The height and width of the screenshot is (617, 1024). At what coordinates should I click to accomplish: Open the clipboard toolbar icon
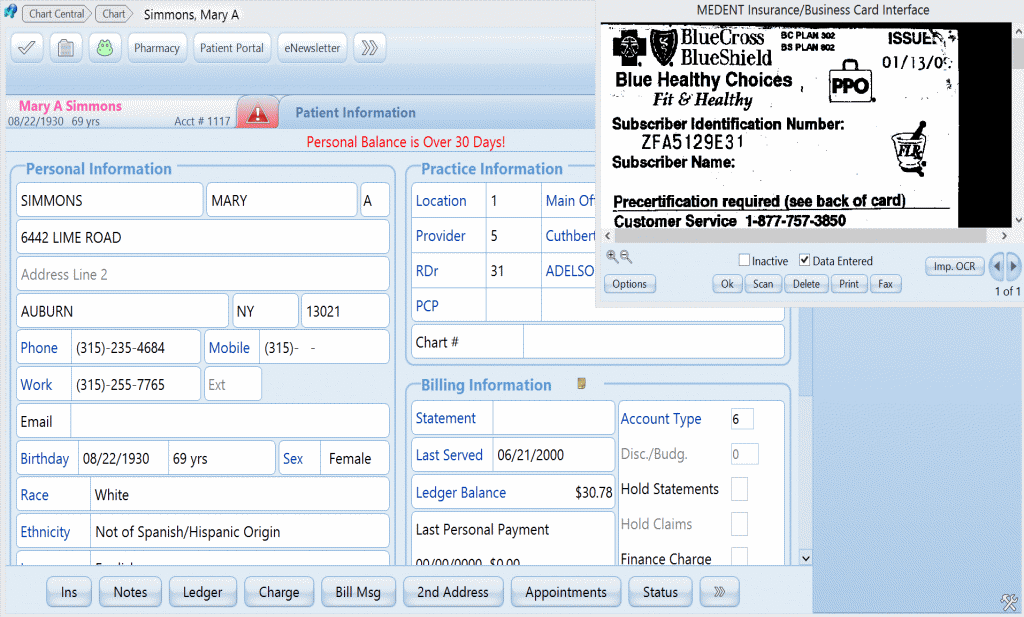coord(65,48)
